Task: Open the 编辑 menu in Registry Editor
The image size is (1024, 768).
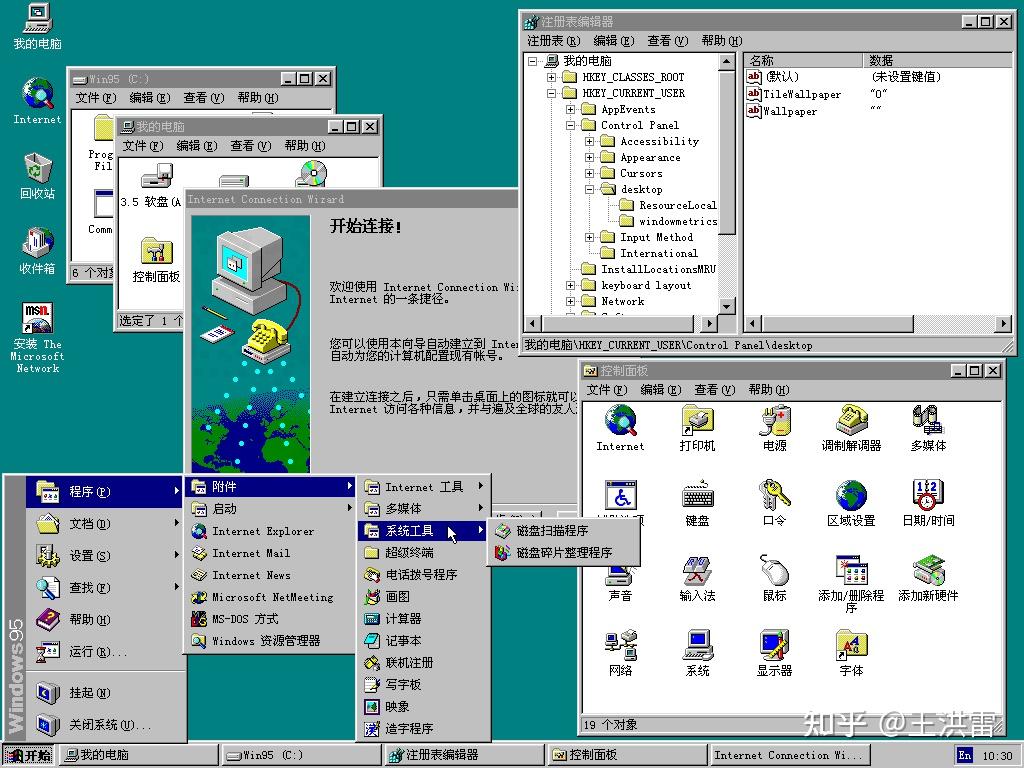Action: (x=611, y=40)
